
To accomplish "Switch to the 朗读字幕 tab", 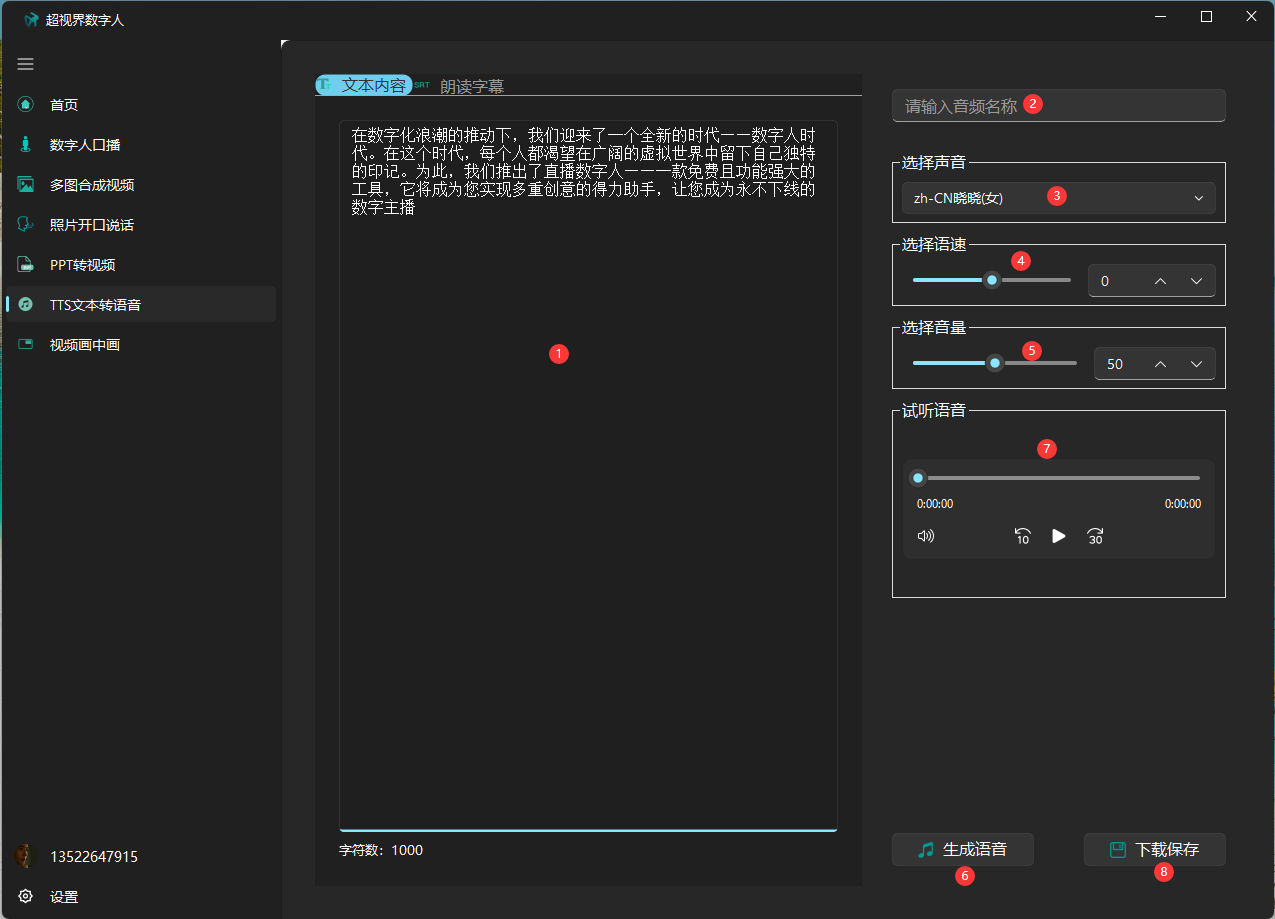I will point(471,87).
